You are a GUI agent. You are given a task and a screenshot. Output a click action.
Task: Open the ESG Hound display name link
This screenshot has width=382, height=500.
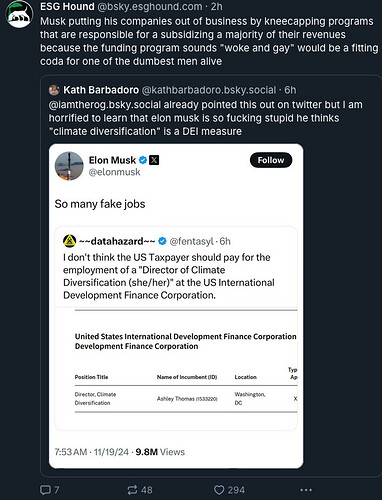(x=67, y=7)
